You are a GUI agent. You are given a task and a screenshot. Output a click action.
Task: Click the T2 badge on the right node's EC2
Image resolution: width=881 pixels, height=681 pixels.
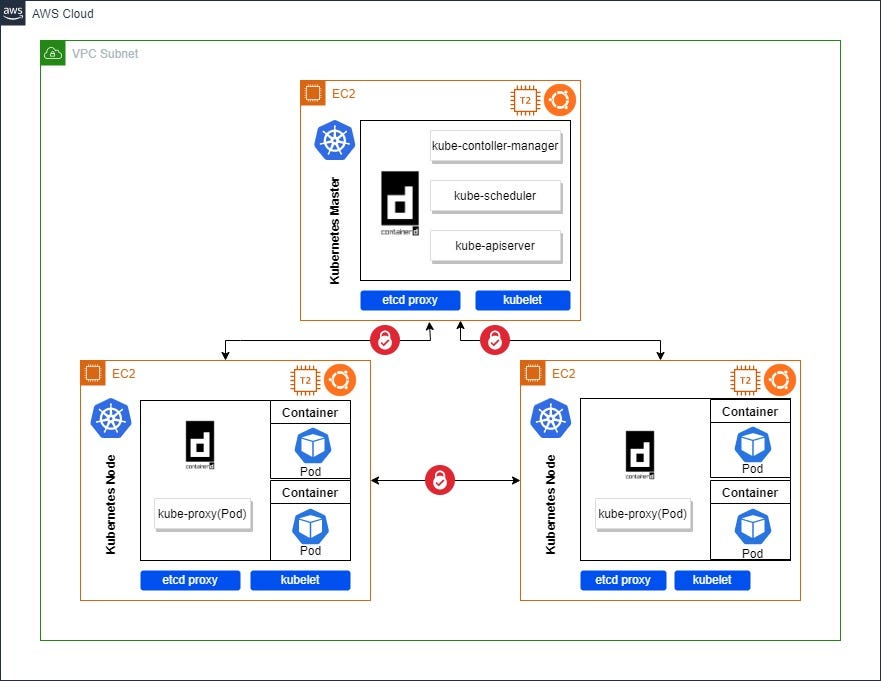click(x=745, y=380)
